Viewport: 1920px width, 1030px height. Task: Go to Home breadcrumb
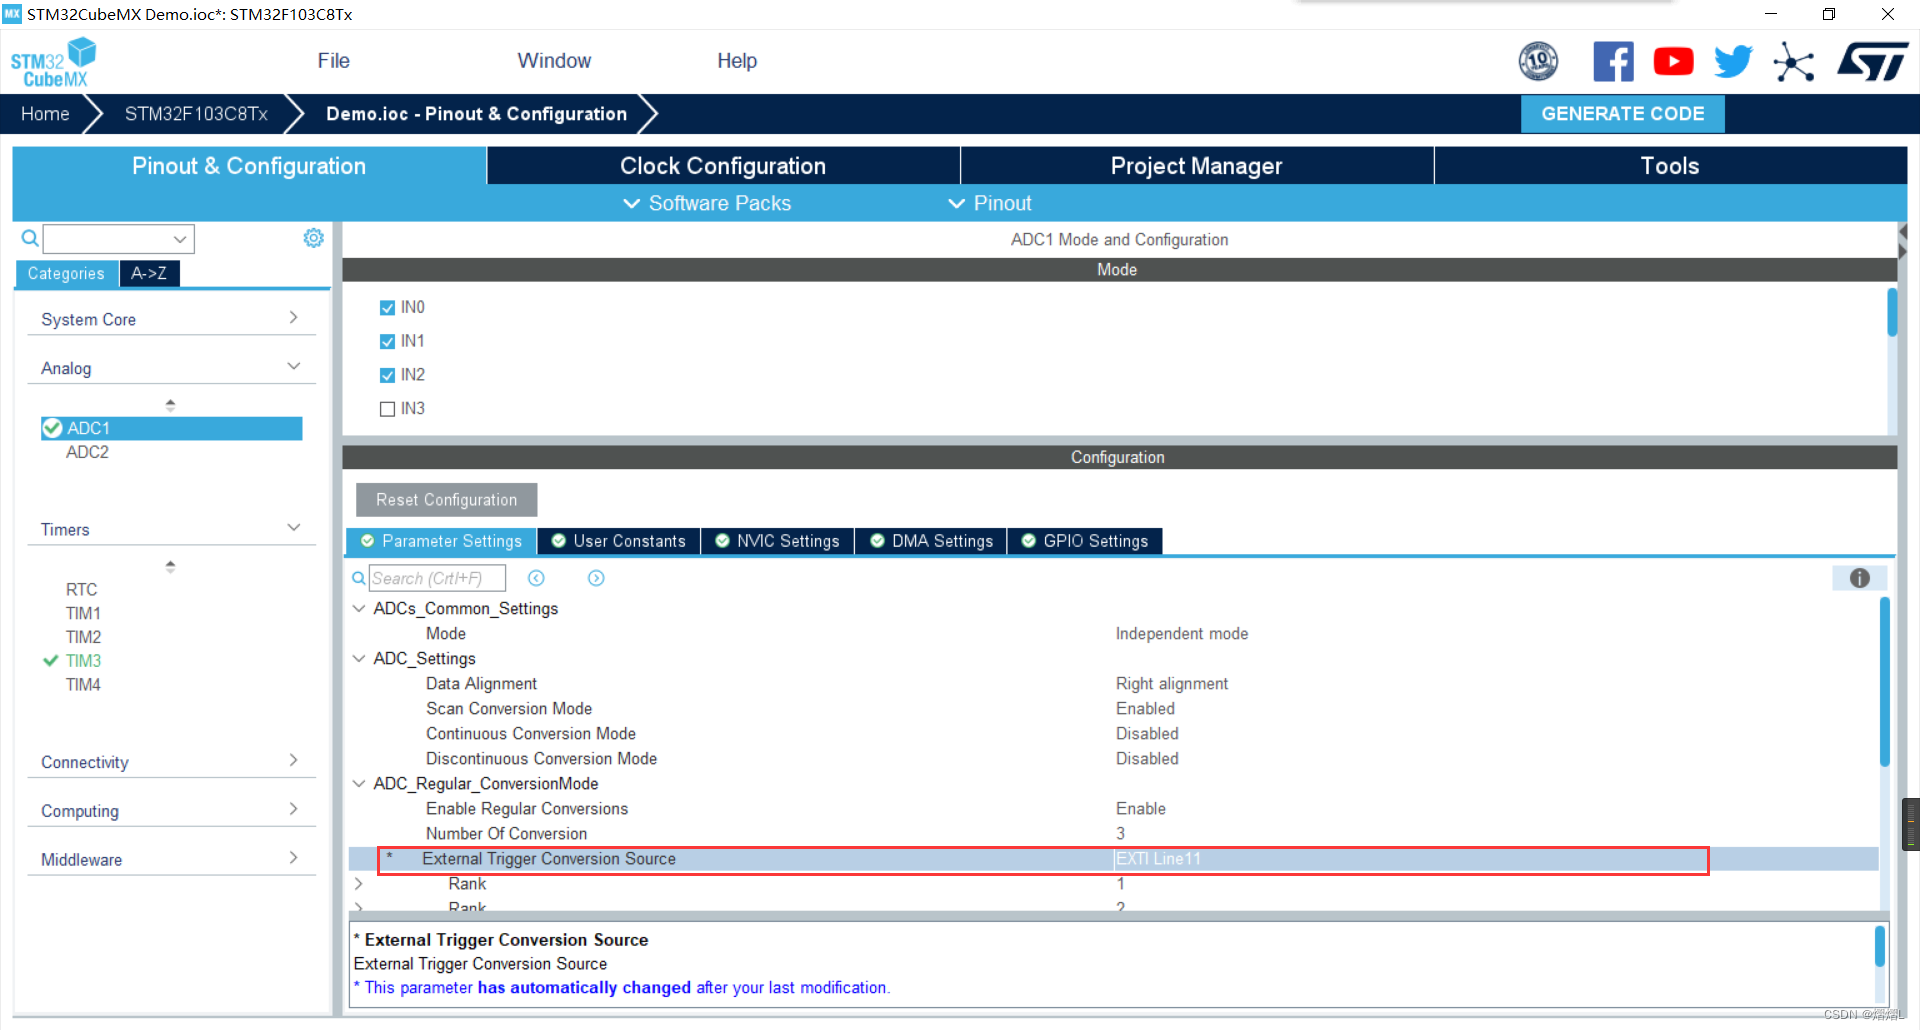tap(45, 114)
